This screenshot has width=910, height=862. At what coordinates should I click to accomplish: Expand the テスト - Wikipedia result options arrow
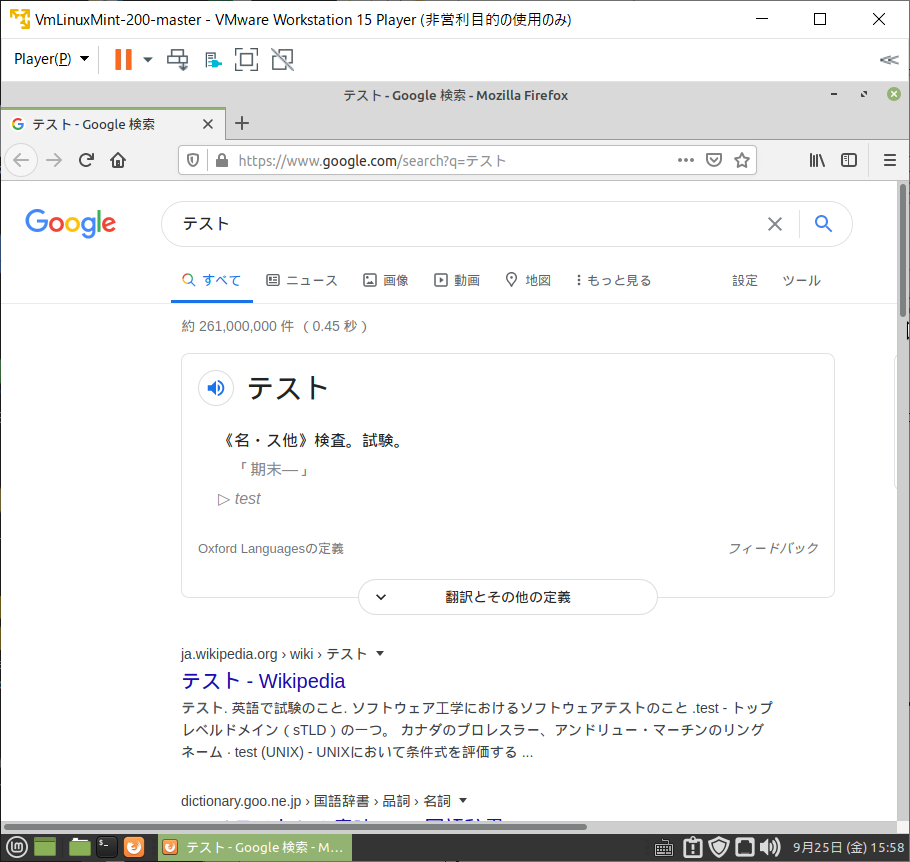(x=383, y=653)
